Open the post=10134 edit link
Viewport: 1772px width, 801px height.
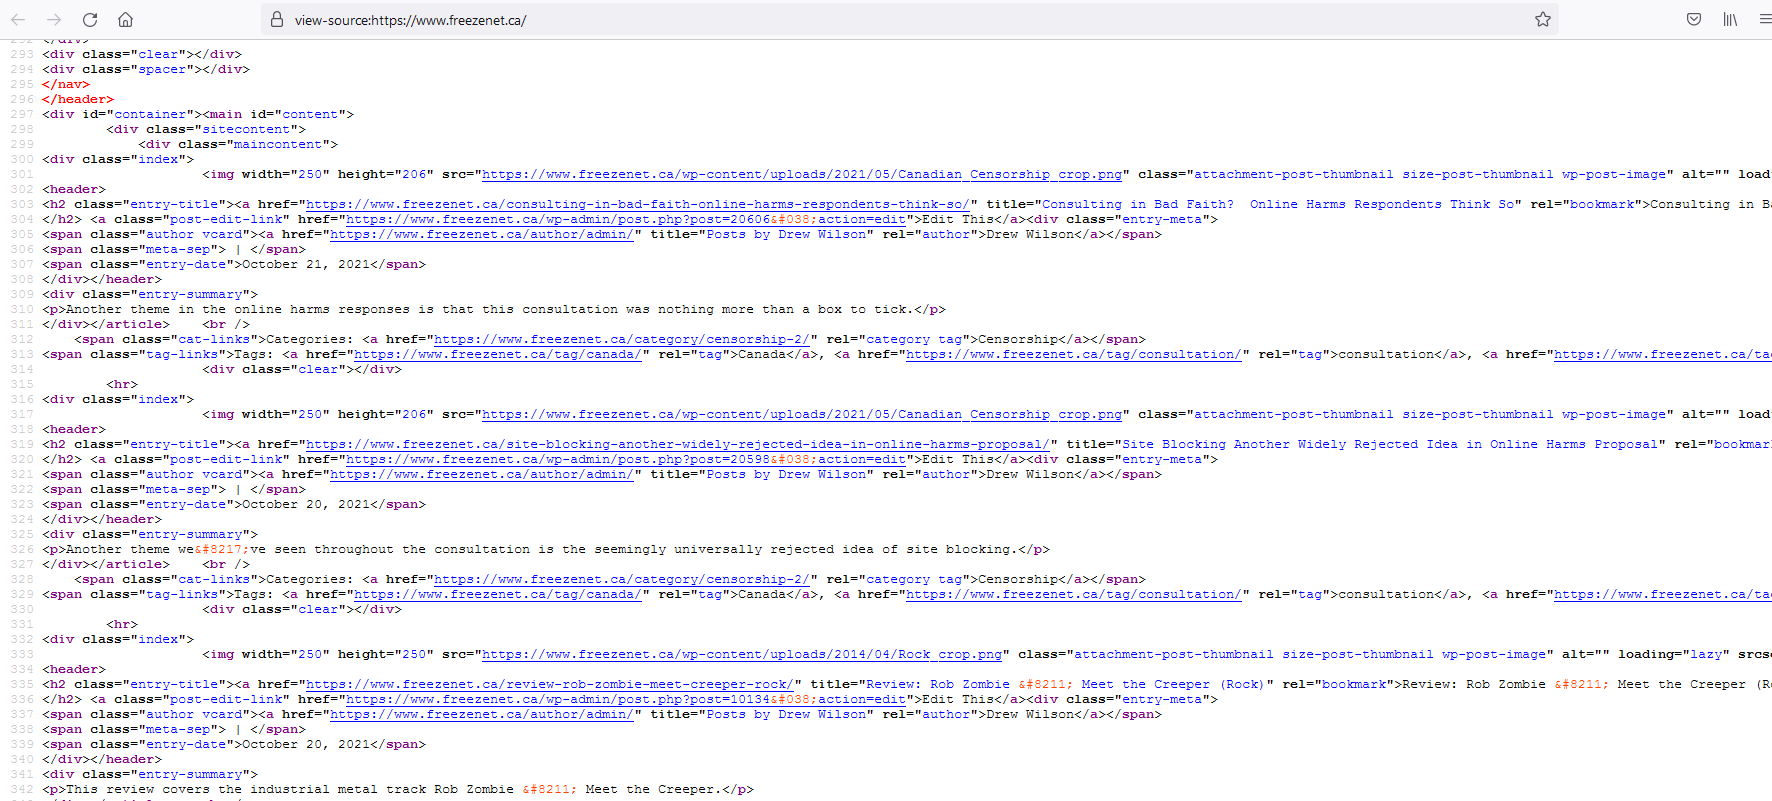coord(626,699)
